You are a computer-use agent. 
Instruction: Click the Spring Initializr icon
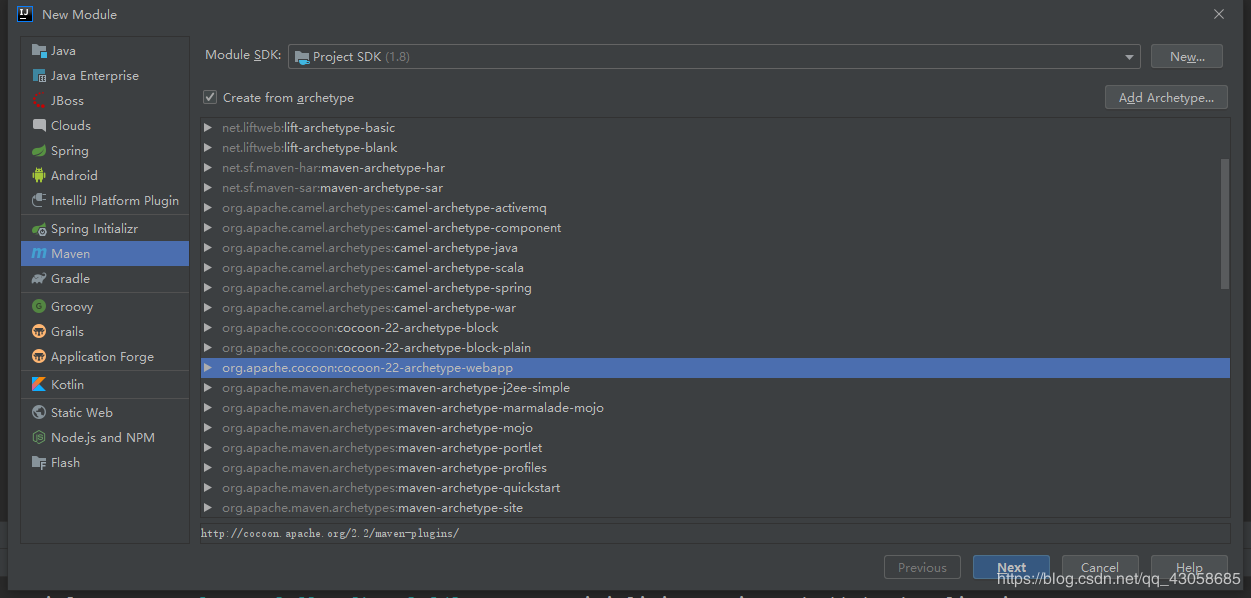click(39, 229)
